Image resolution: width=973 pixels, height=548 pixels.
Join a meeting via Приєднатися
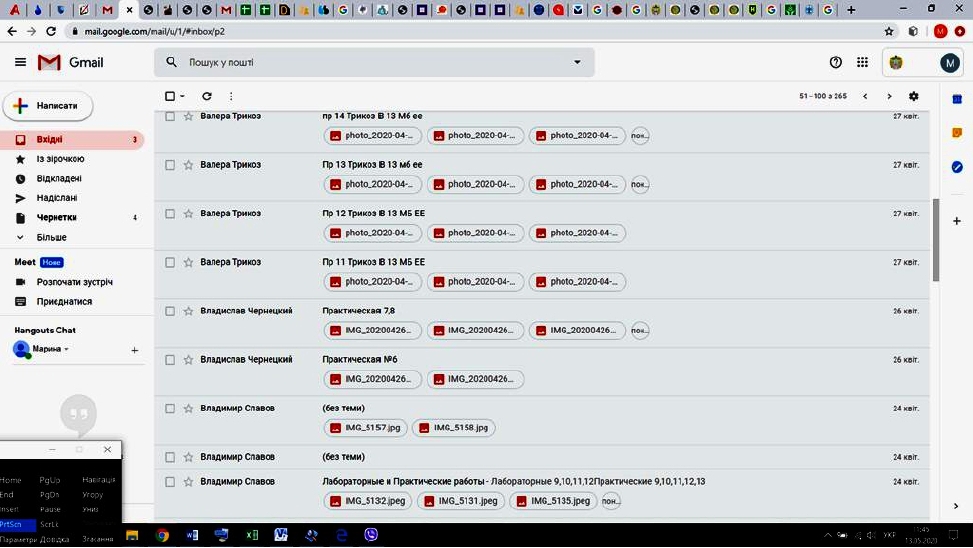point(64,302)
